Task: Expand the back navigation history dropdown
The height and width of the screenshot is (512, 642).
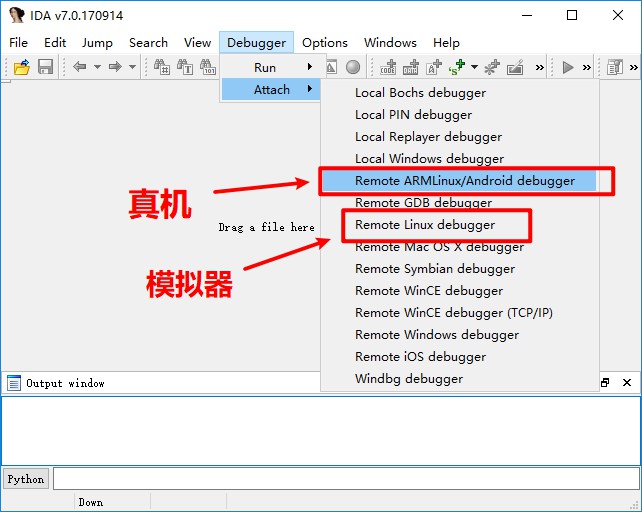Action: 97,67
